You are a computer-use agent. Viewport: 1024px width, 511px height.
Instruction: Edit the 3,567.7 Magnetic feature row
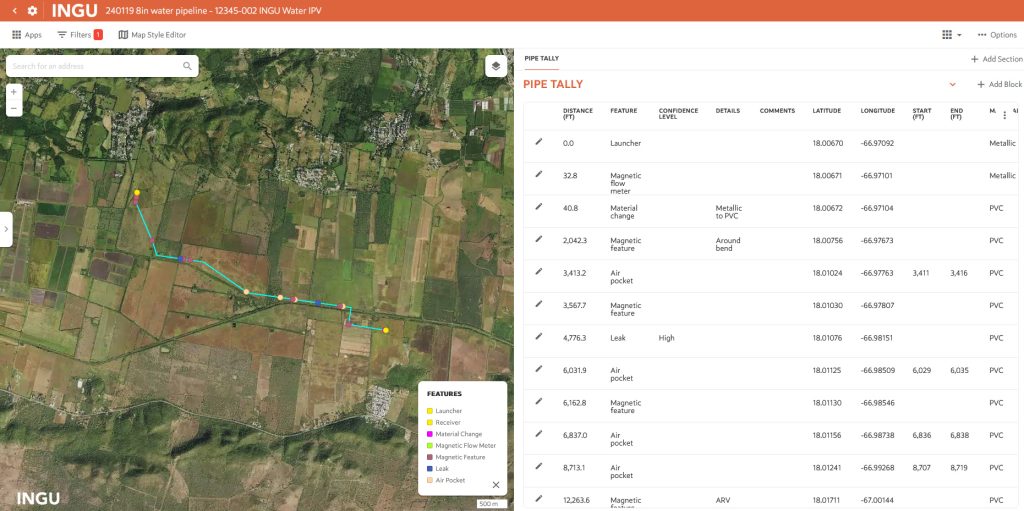coord(539,304)
